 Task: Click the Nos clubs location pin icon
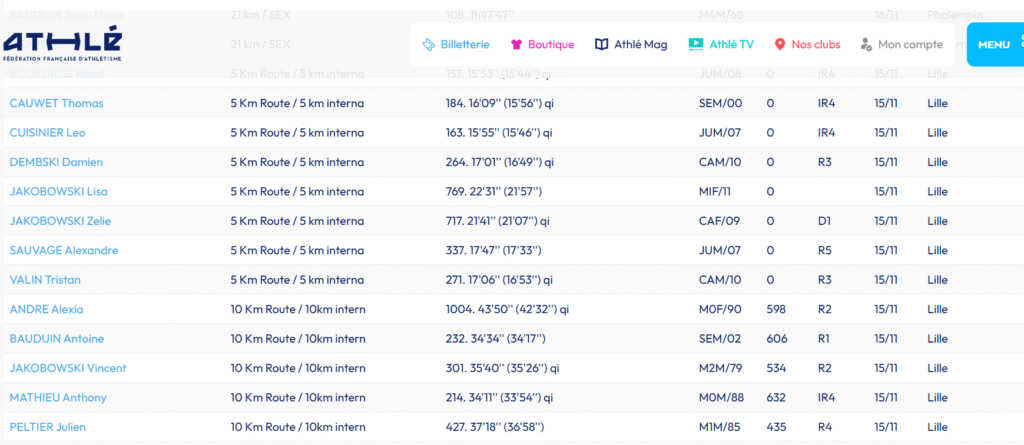(780, 45)
